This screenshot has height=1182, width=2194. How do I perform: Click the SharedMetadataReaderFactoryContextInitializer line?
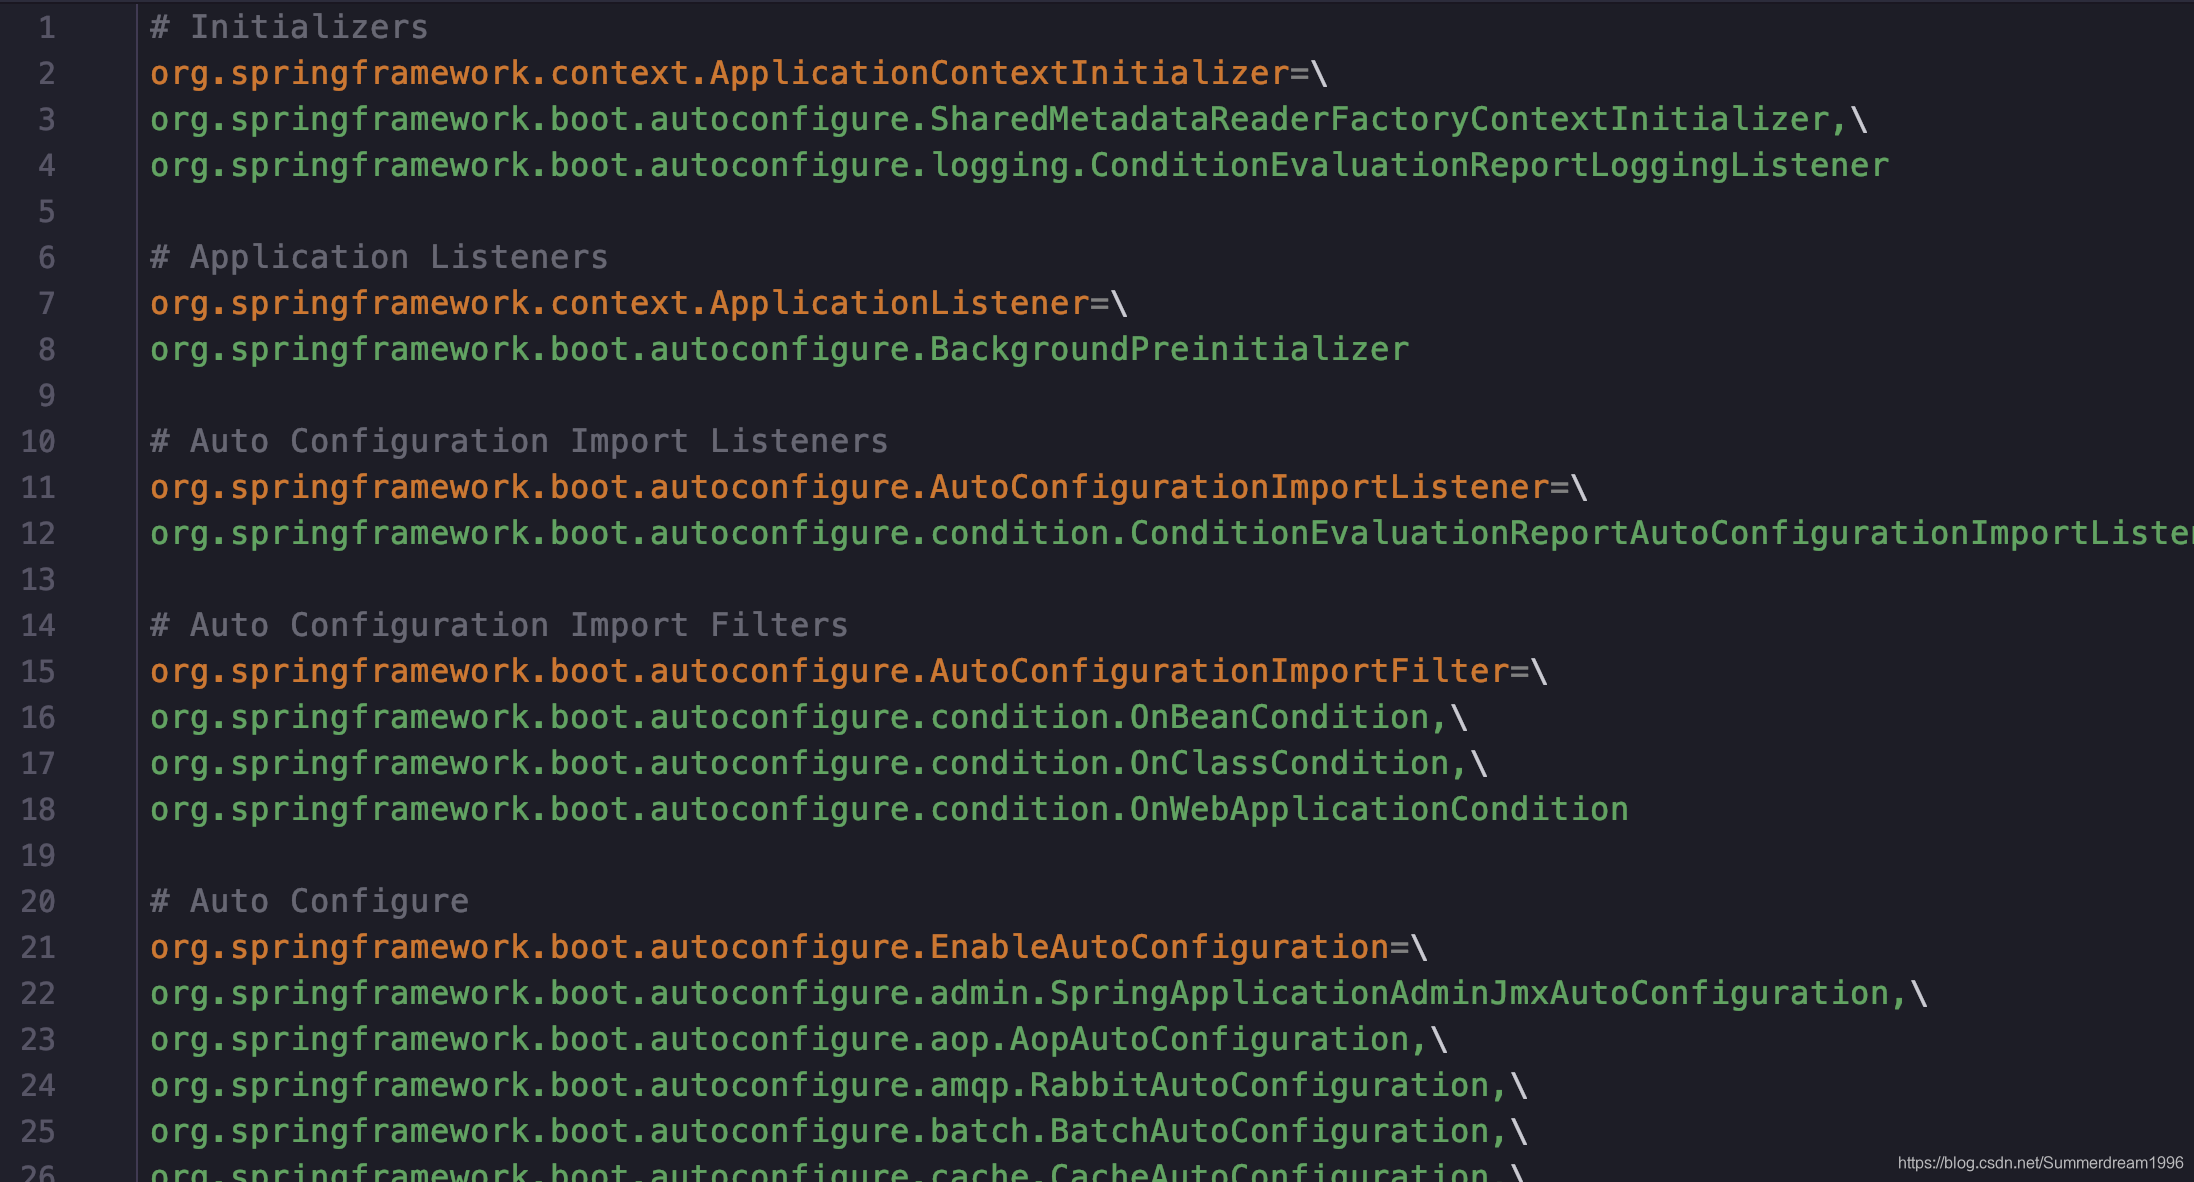tap(1008, 119)
